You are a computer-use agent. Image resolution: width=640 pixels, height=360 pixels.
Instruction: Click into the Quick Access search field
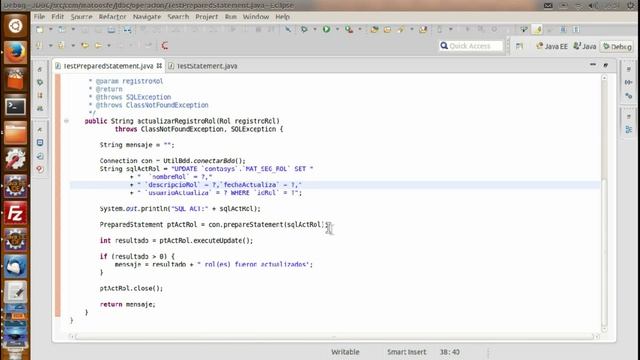[471, 46]
